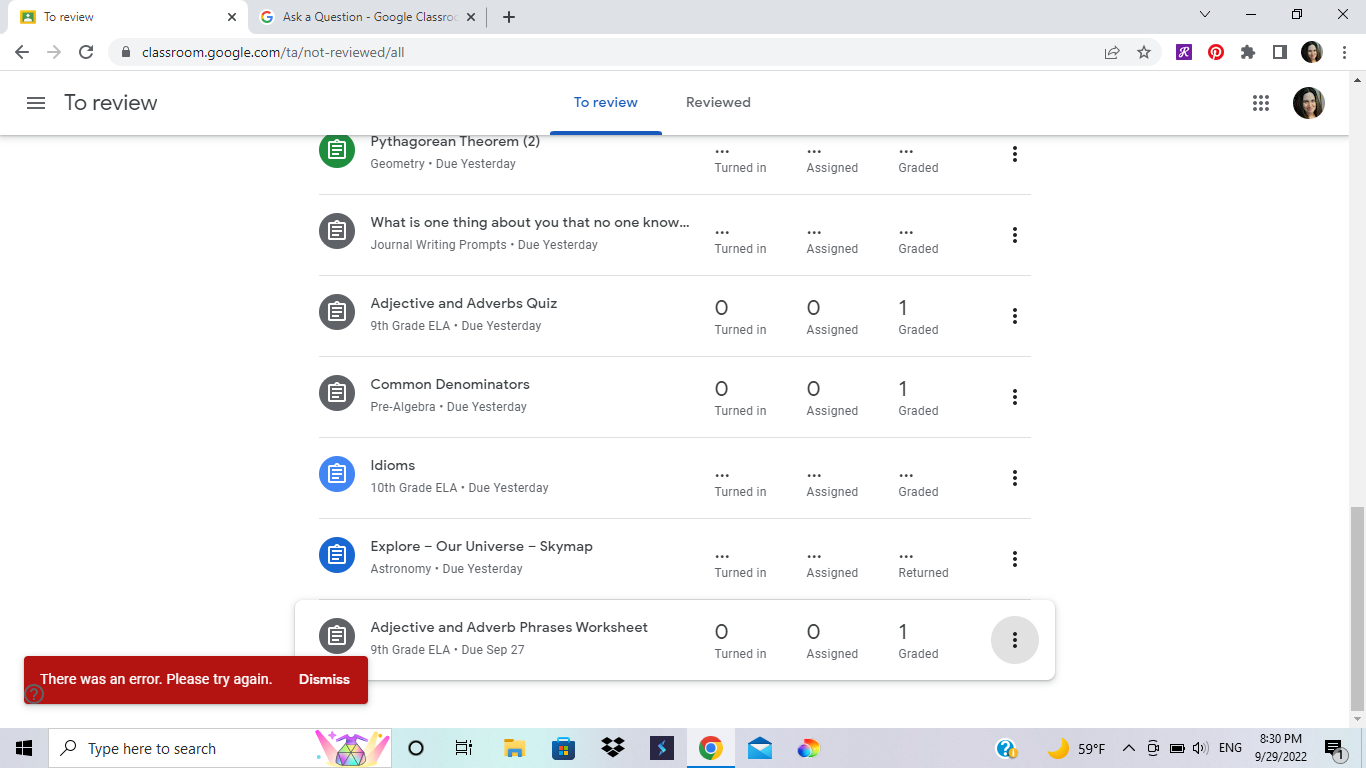Open the Idioms assignment
The width and height of the screenshot is (1366, 768).
click(x=393, y=465)
